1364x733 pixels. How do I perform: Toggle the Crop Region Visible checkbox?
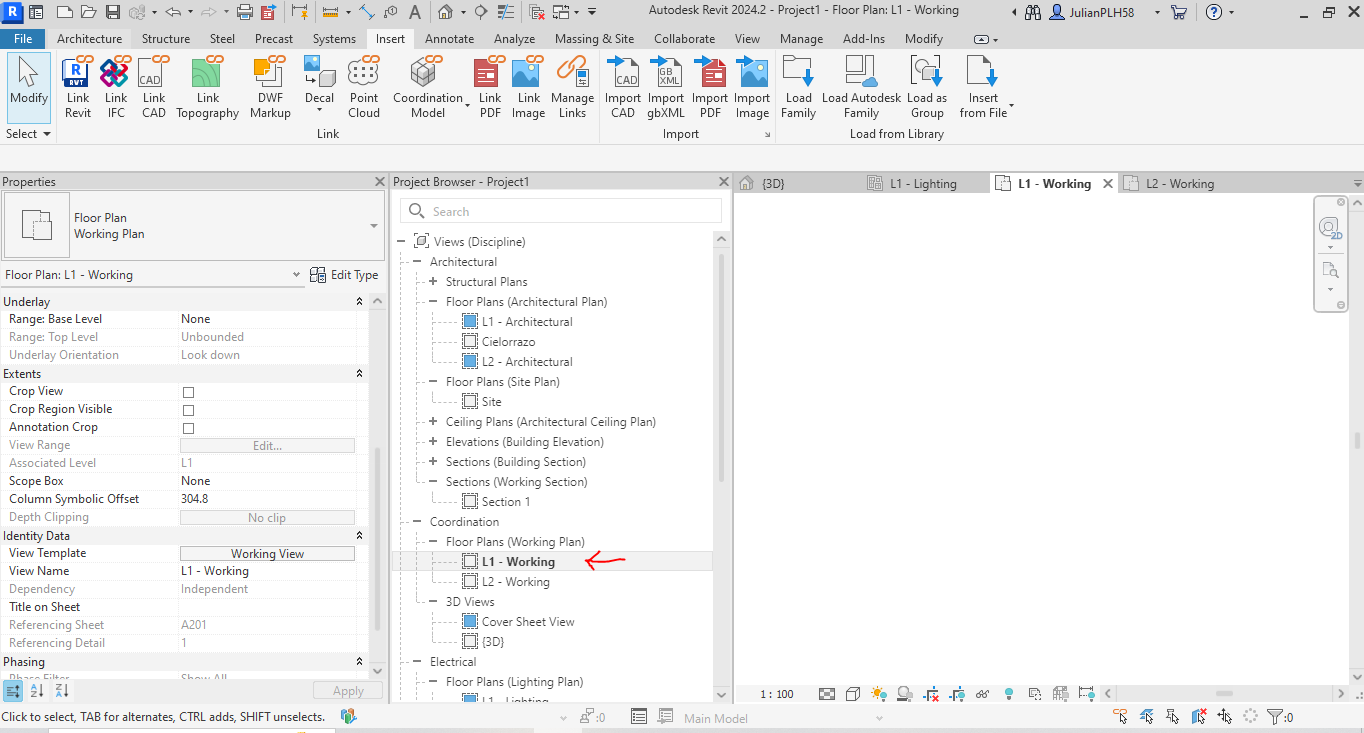(x=188, y=410)
